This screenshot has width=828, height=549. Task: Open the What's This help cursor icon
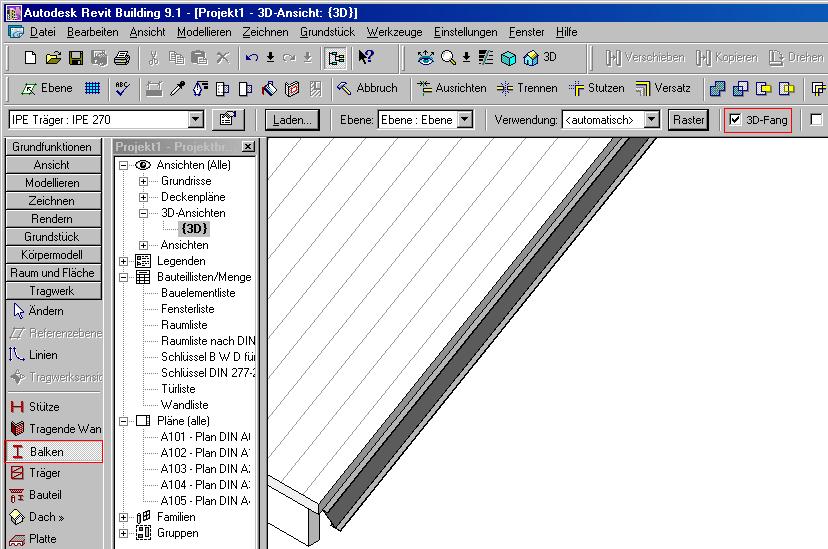click(x=366, y=57)
